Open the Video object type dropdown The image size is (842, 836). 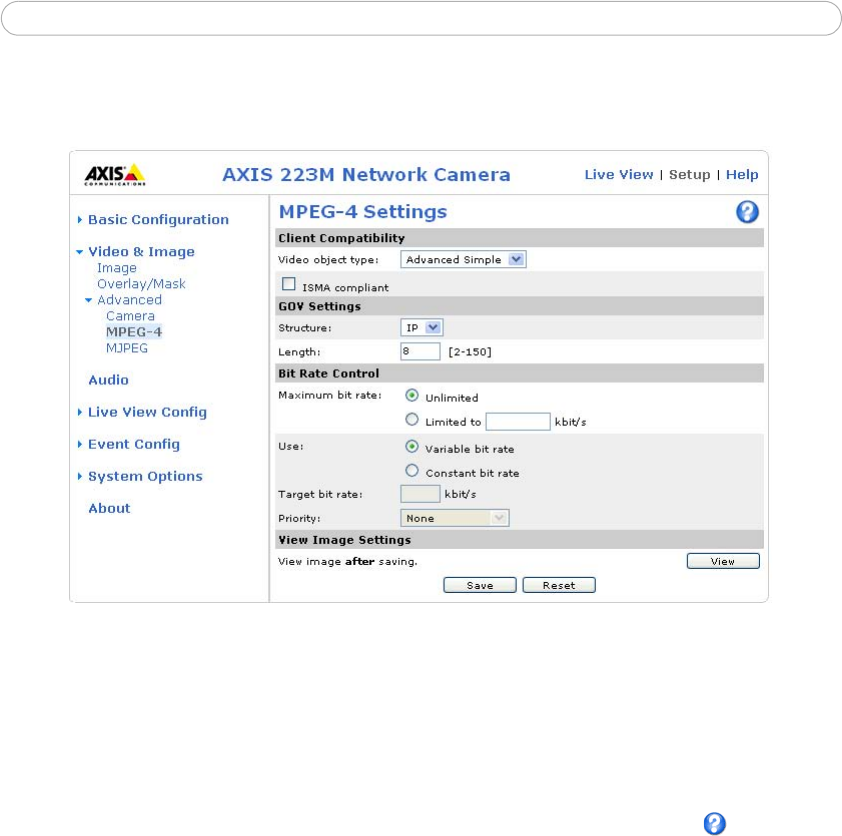coord(463,259)
